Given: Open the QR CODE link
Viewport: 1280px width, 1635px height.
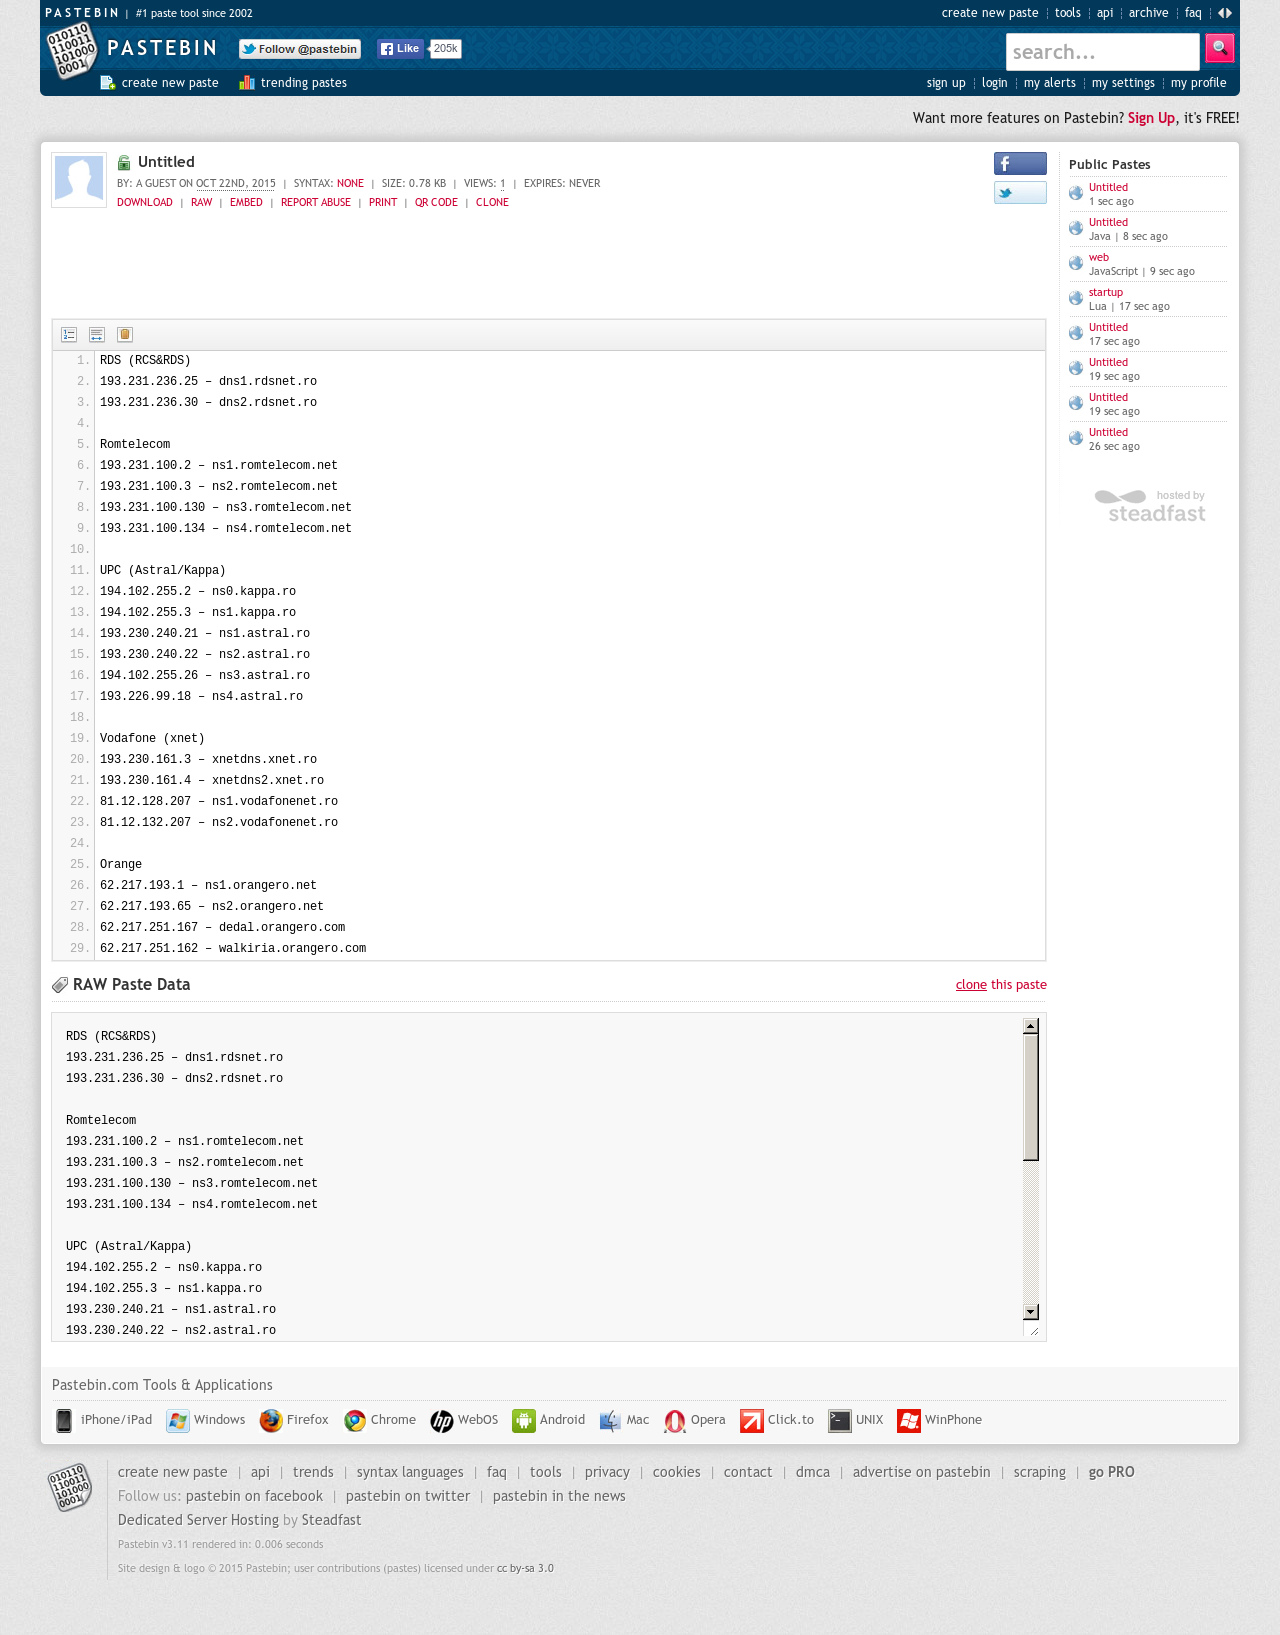Looking at the screenshot, I should pos(436,202).
